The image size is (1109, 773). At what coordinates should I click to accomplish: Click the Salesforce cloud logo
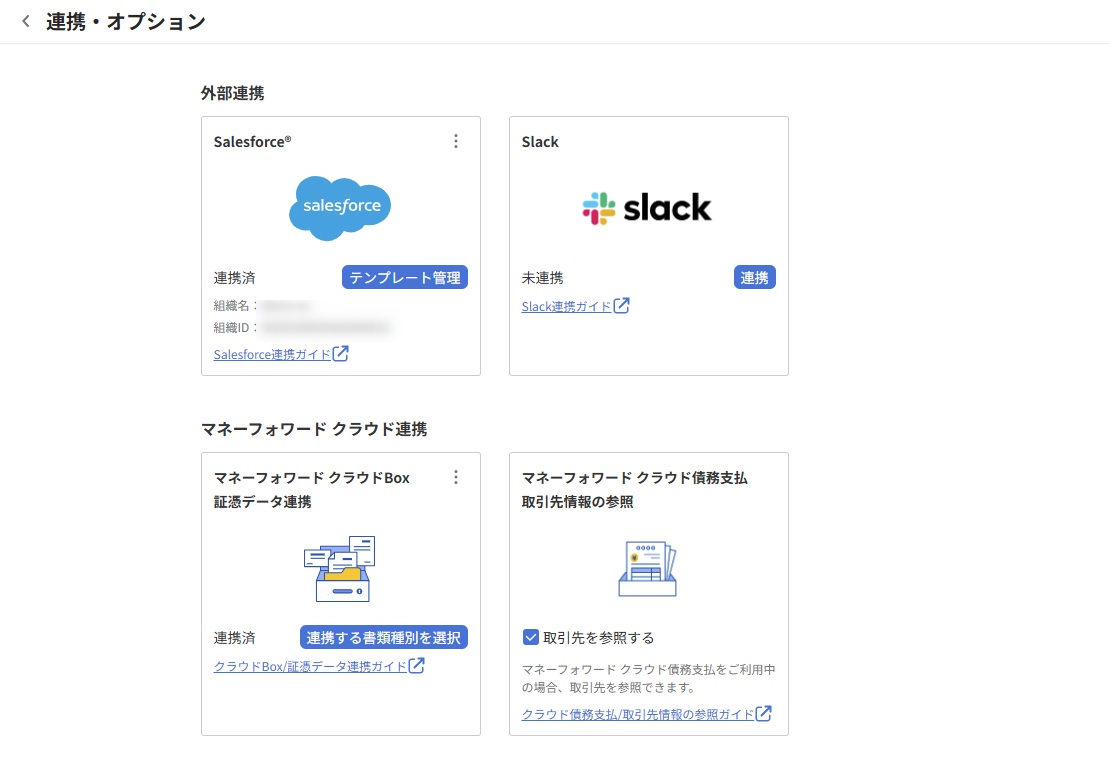tap(340, 207)
